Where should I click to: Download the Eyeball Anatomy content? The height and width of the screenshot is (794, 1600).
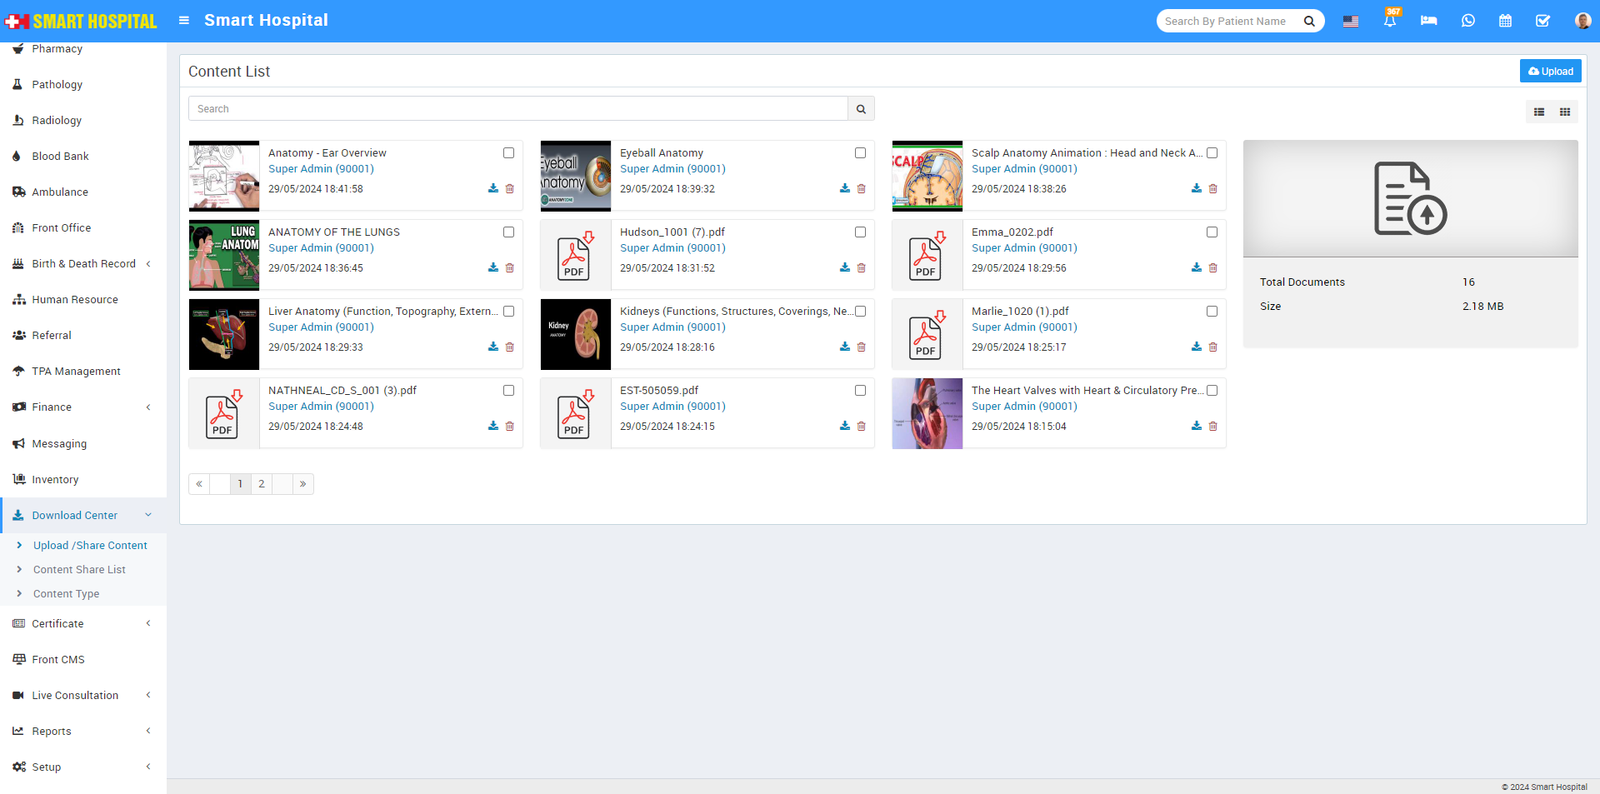click(845, 189)
